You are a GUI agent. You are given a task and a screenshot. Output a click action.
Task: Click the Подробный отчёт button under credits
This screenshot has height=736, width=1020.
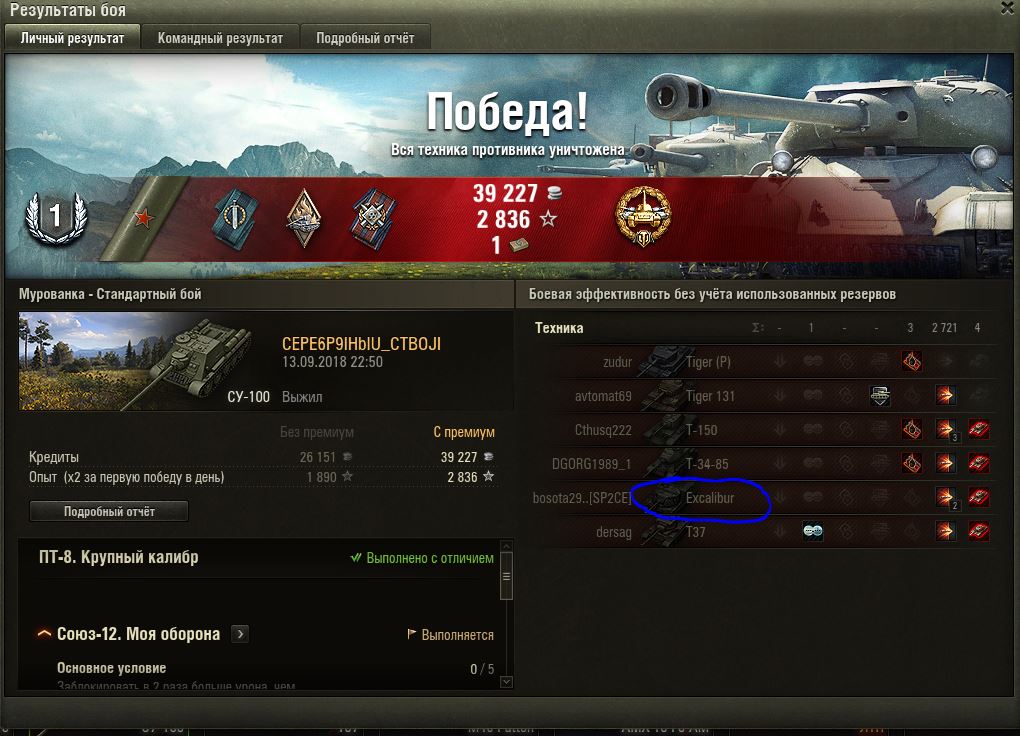click(x=109, y=511)
